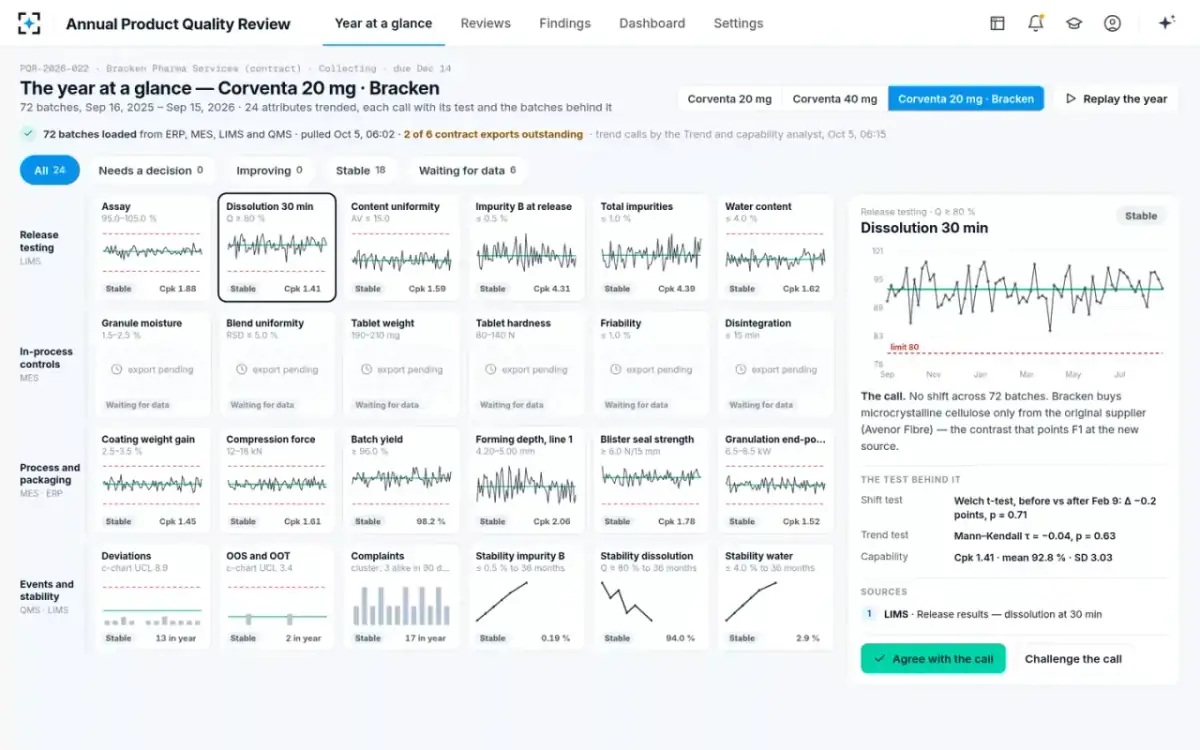Click the Granule moisture export pending clock icon

click(x=117, y=369)
